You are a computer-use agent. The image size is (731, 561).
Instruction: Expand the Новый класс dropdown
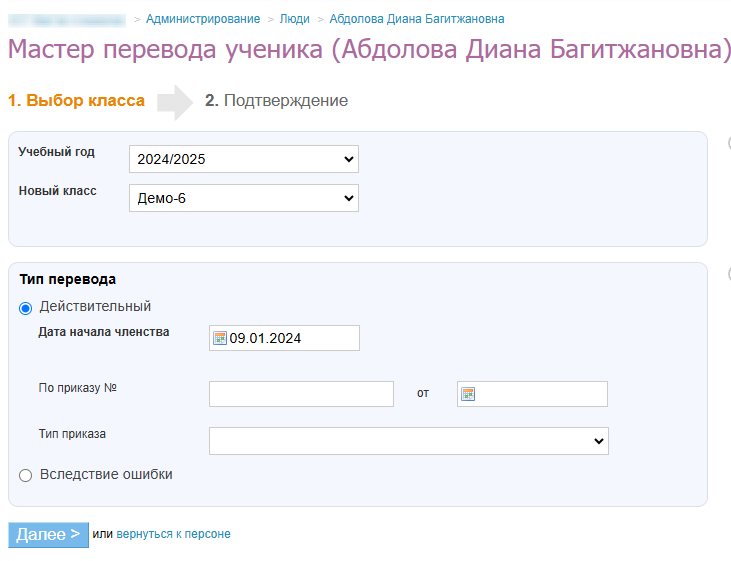point(243,198)
